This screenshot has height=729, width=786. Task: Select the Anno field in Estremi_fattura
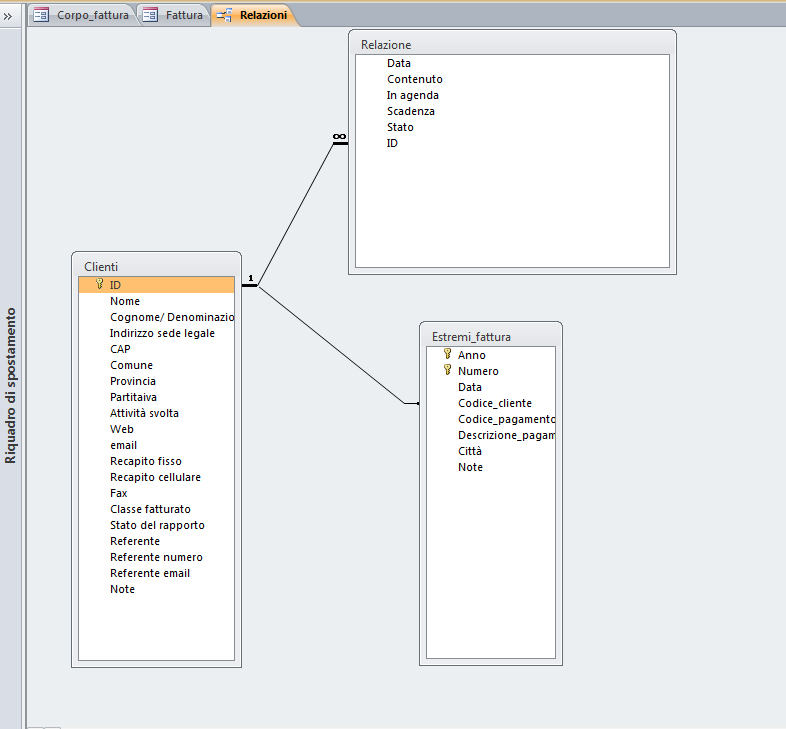click(x=491, y=355)
